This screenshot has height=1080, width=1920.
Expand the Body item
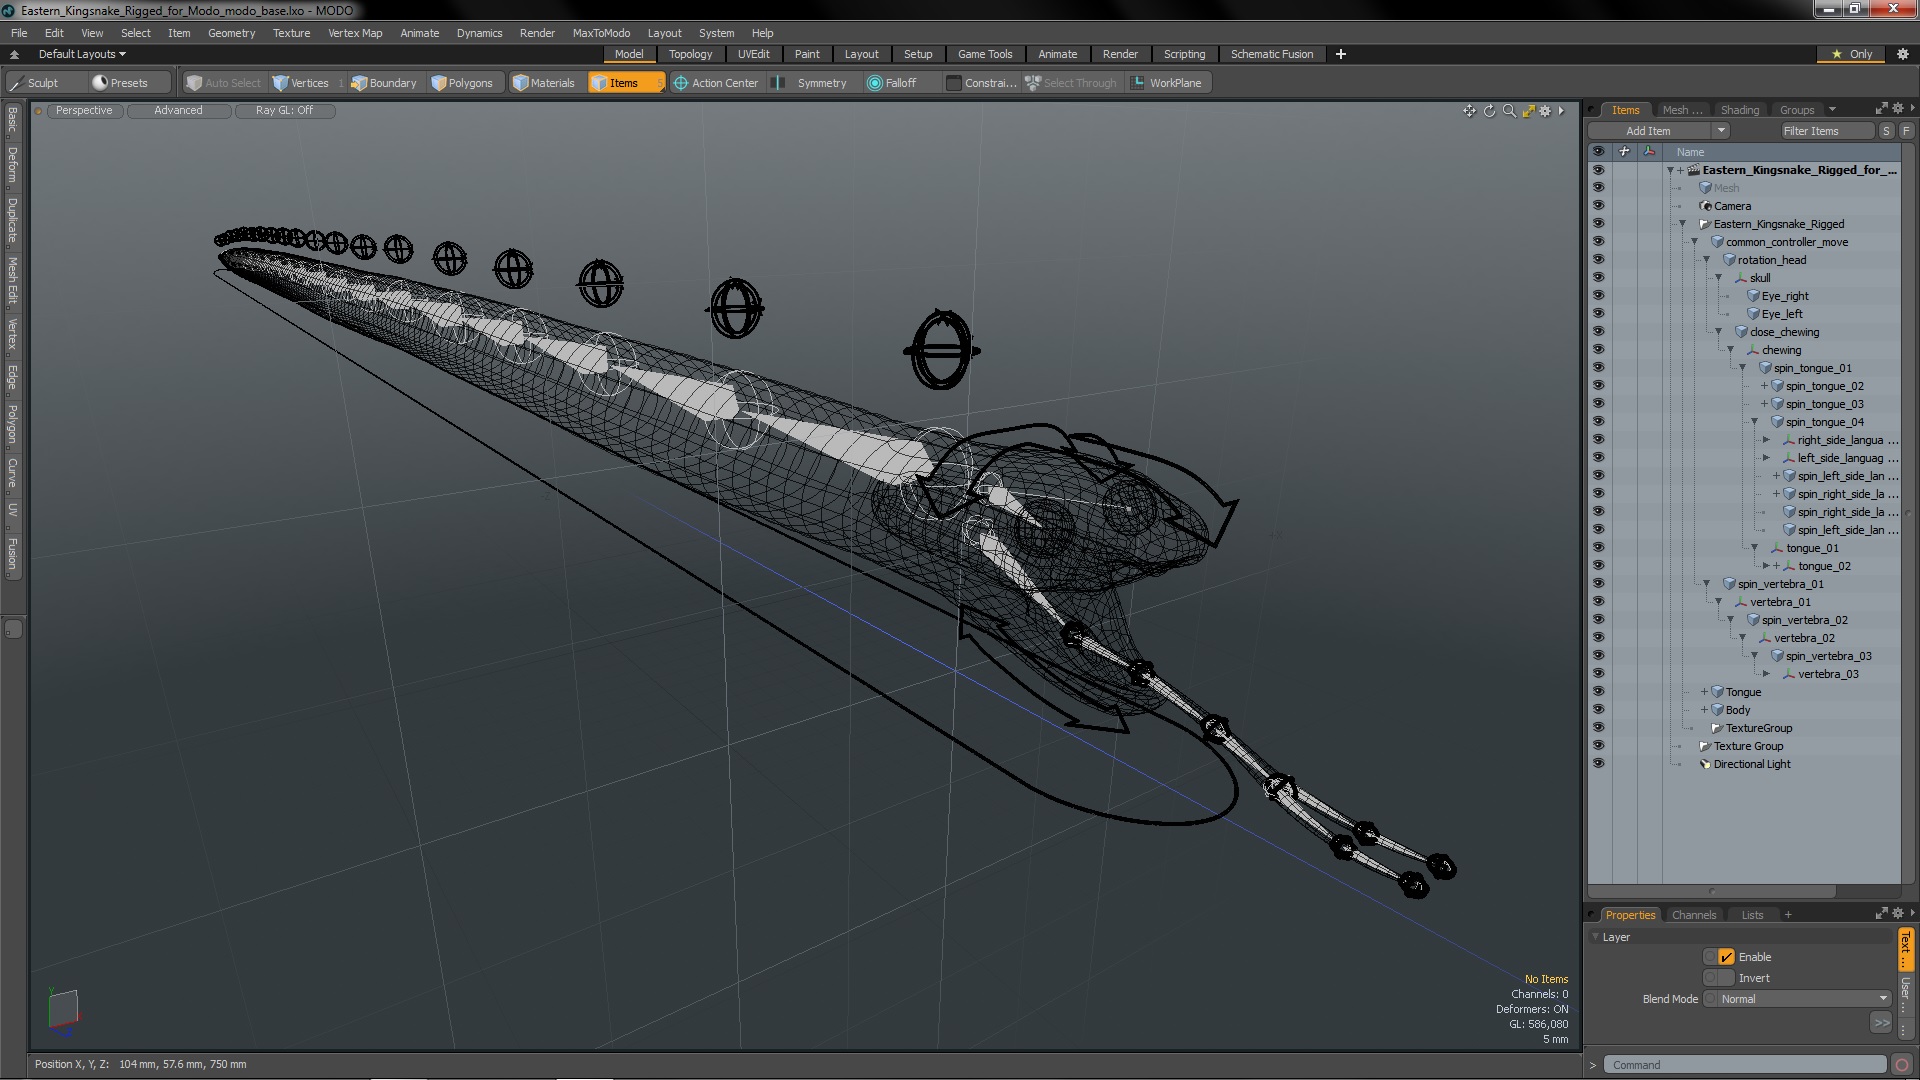tap(1704, 710)
